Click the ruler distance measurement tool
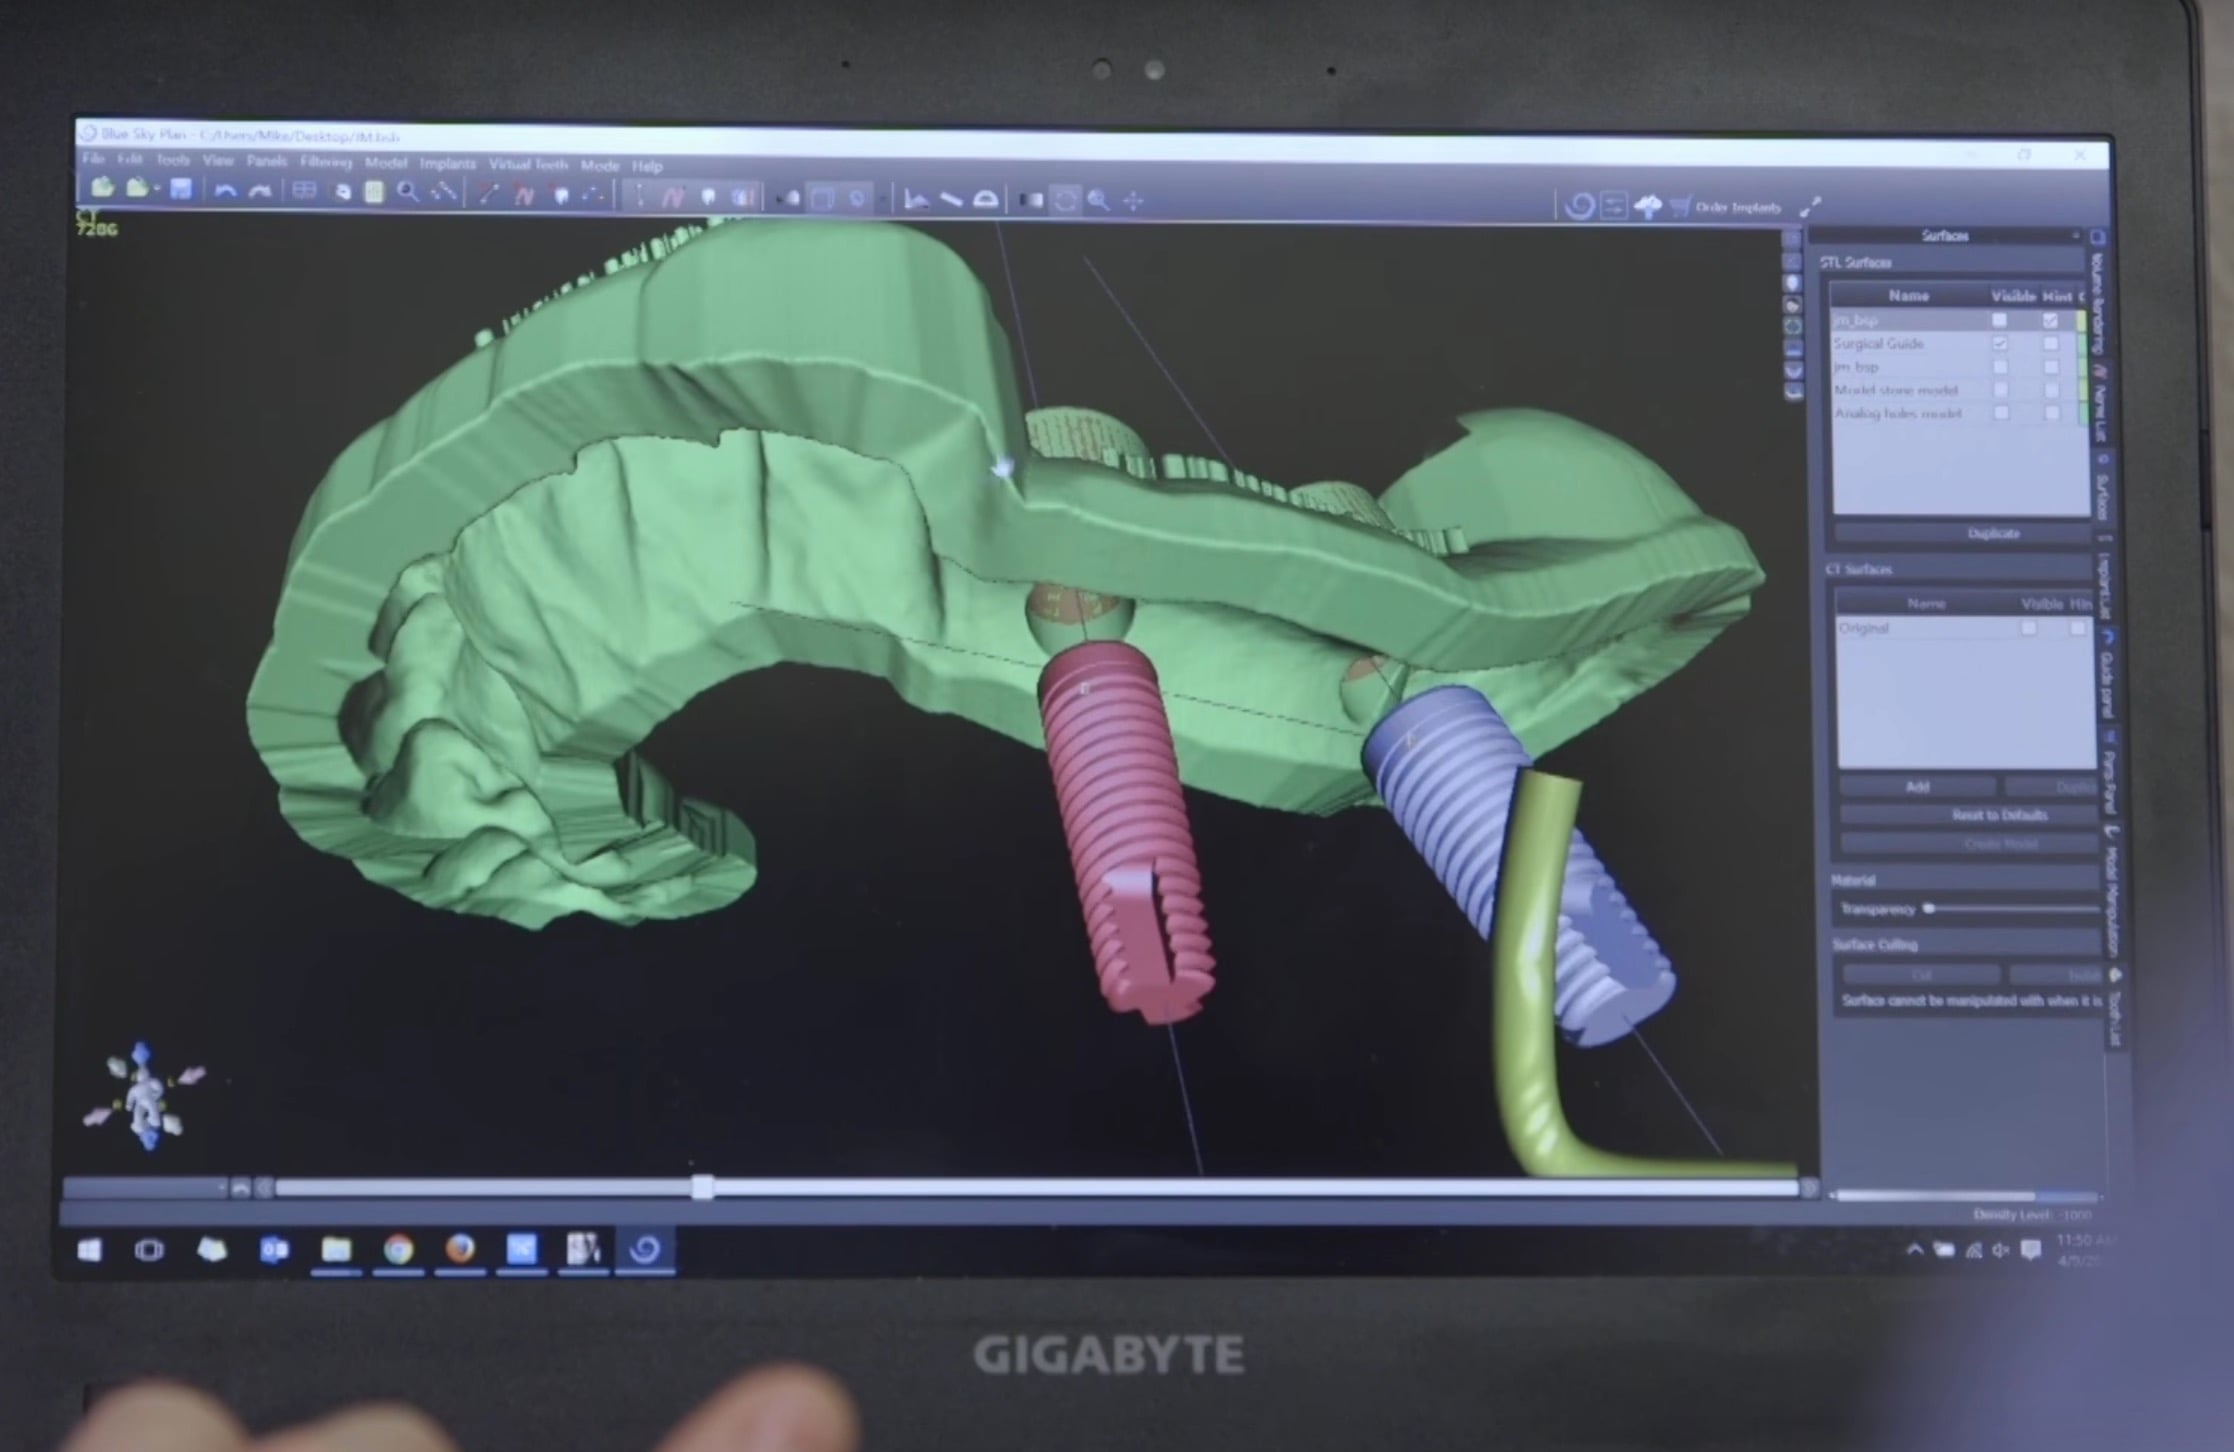Screen dimensions: 2234x1452 (x=950, y=200)
